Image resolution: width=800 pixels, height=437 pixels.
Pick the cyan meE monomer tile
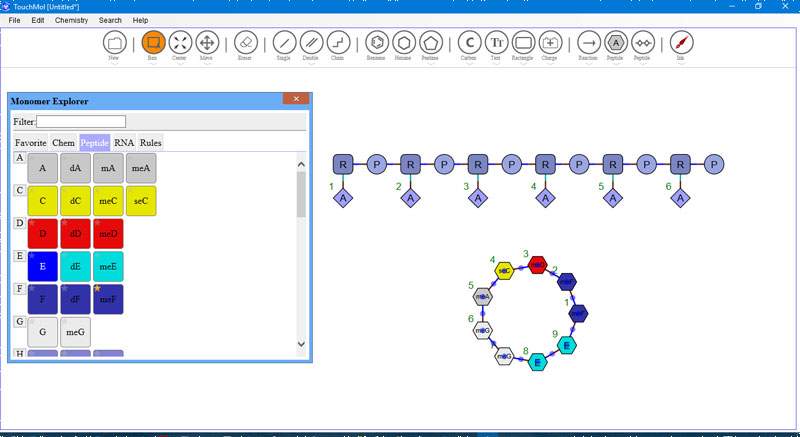(x=108, y=266)
